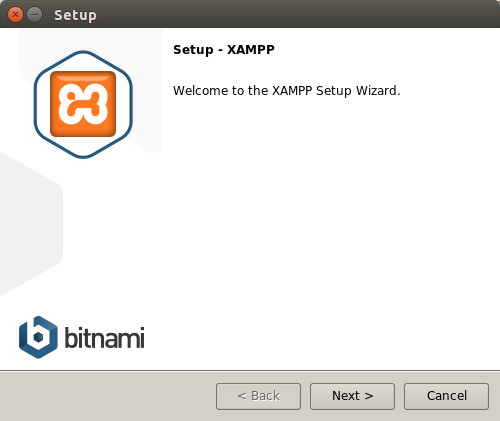500x421 pixels.
Task: Minimize the Setup window
Action: point(34,15)
